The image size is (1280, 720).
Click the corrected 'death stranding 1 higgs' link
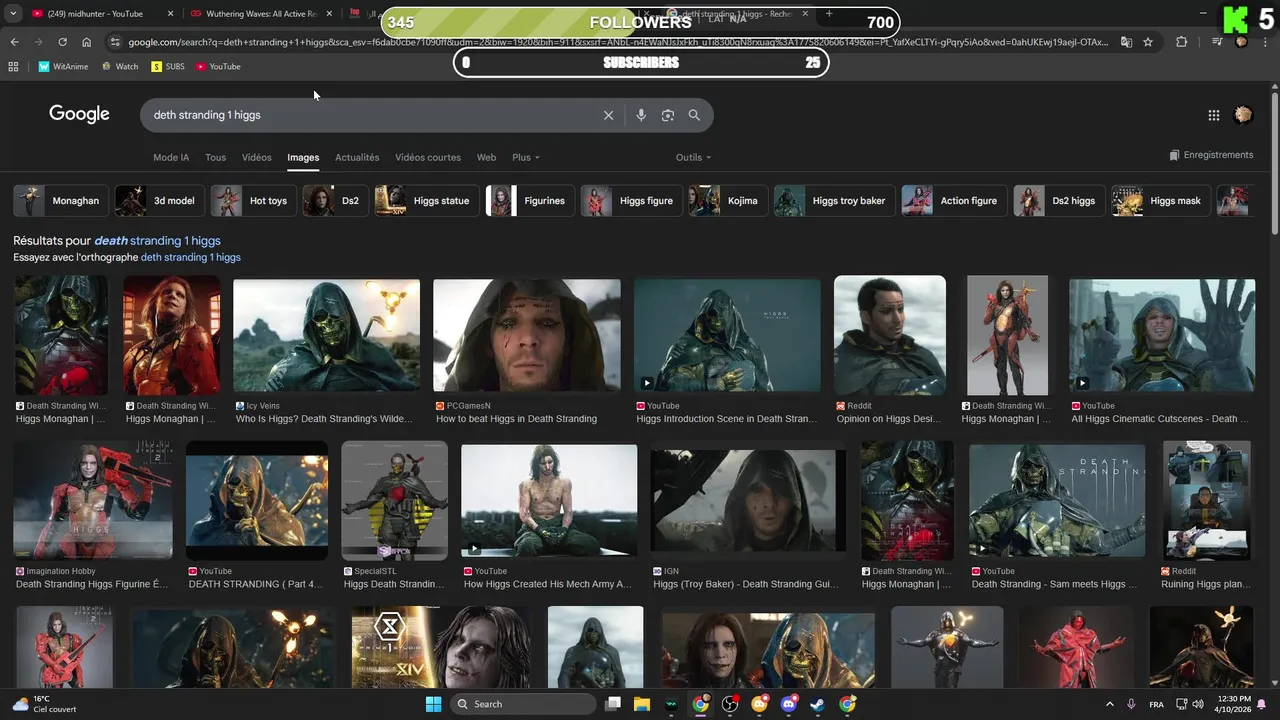tap(157, 241)
